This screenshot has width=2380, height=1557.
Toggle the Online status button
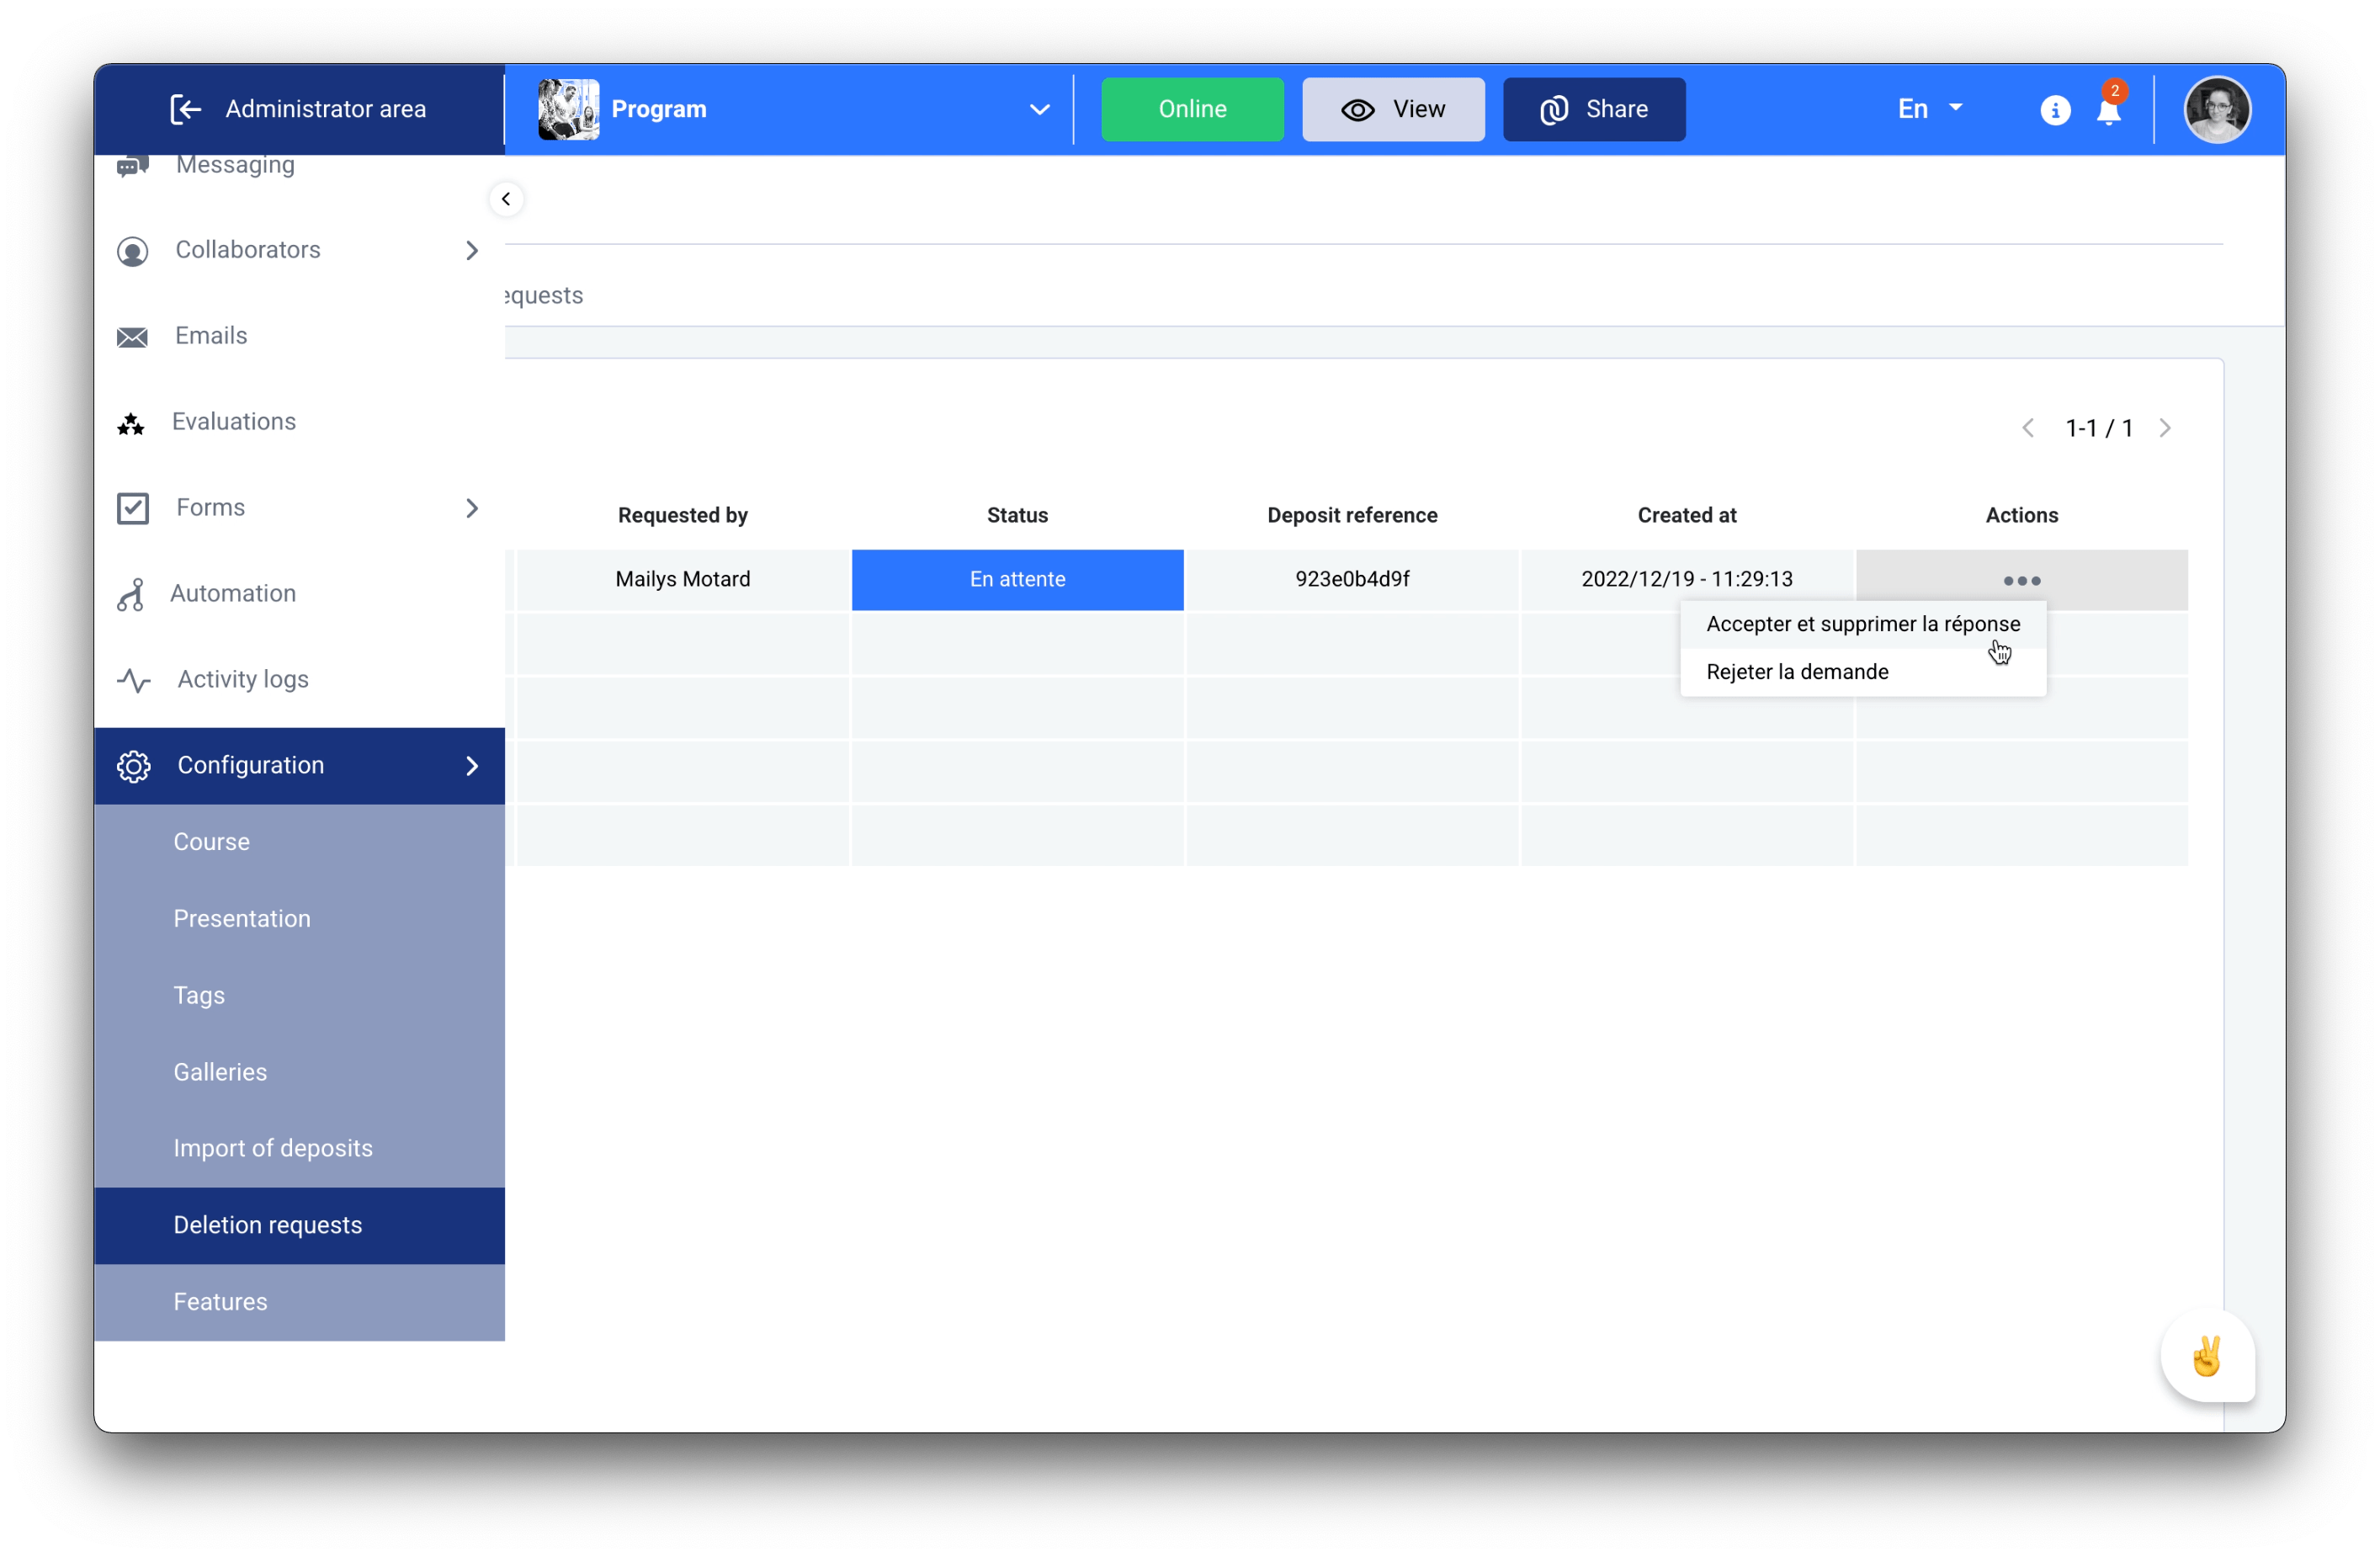coord(1192,109)
